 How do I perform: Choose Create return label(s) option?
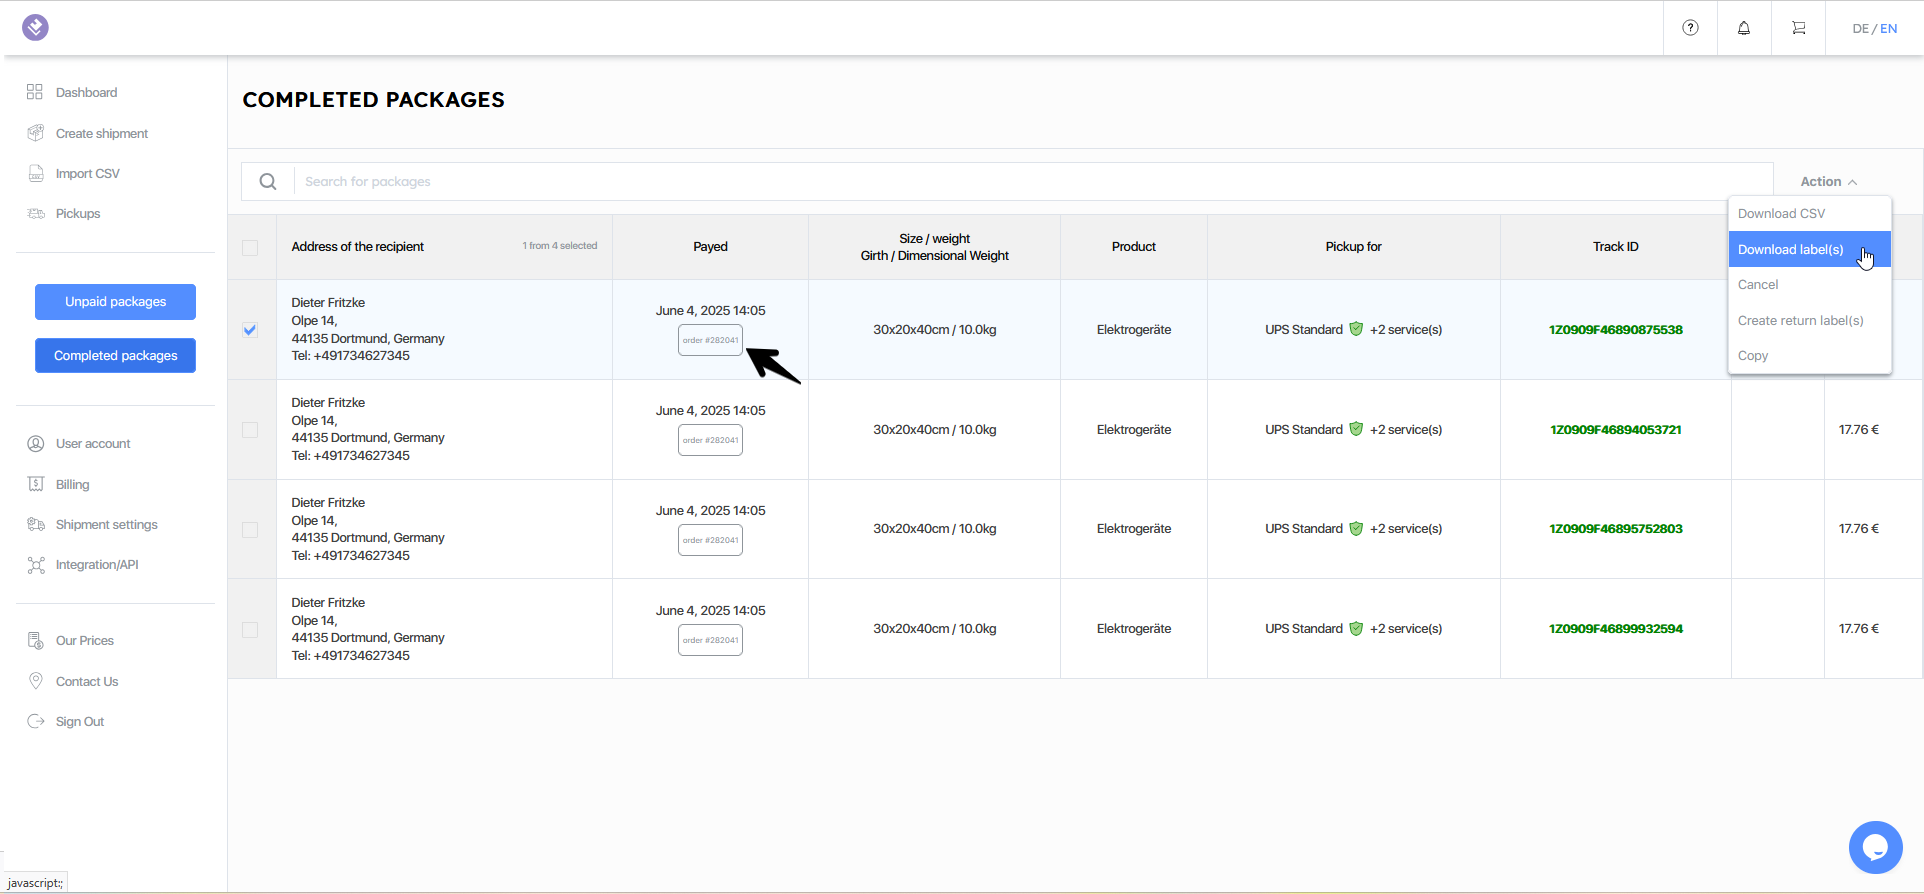[x=1809, y=321]
